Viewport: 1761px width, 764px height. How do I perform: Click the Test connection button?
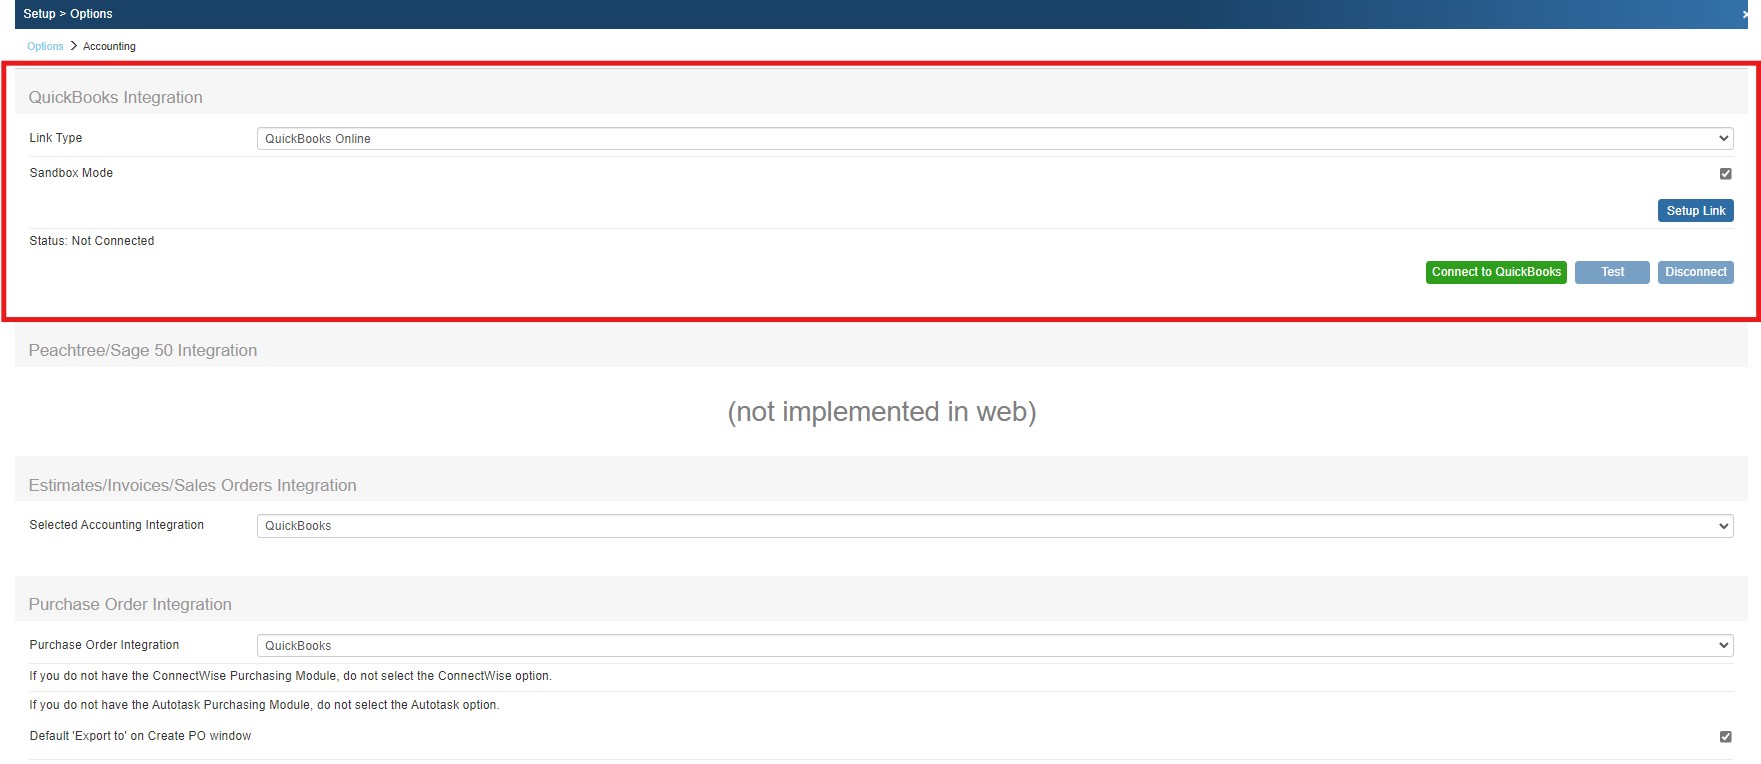coord(1611,272)
